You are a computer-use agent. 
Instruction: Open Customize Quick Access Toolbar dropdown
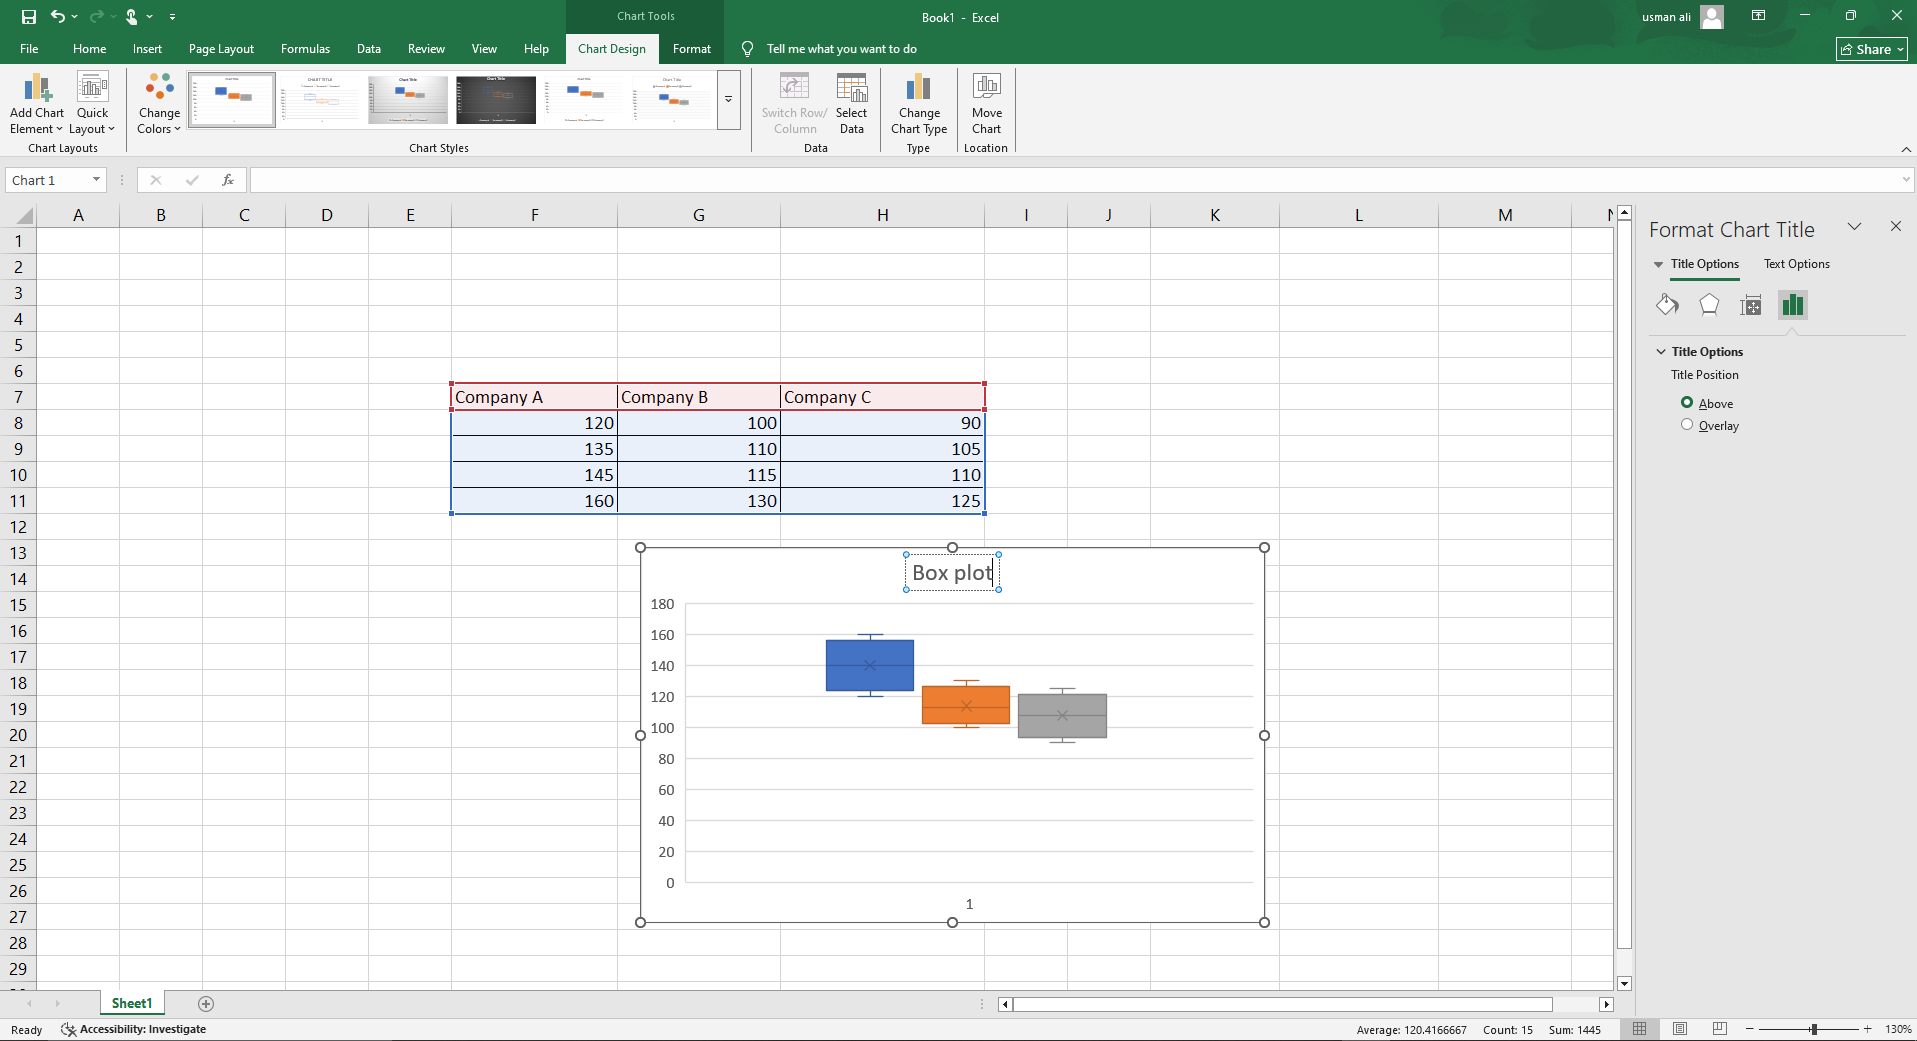coord(172,17)
